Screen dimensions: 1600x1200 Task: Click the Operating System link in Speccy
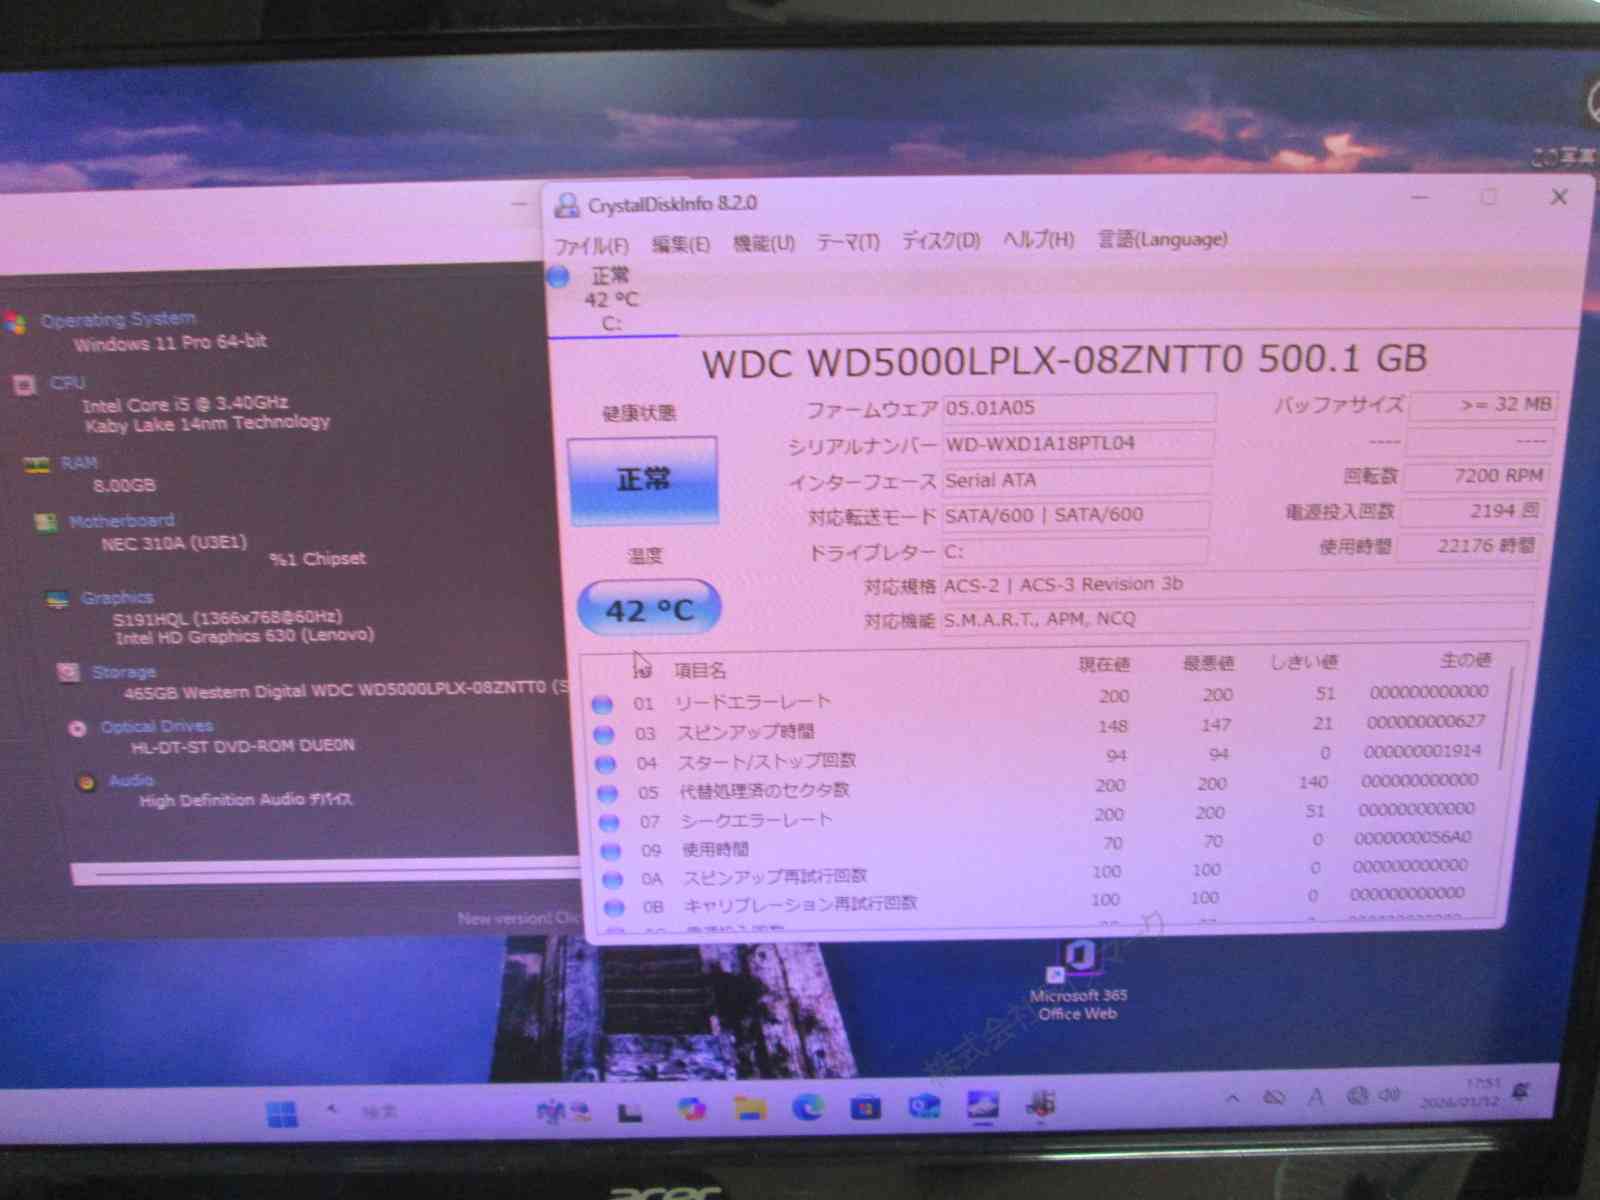118,320
